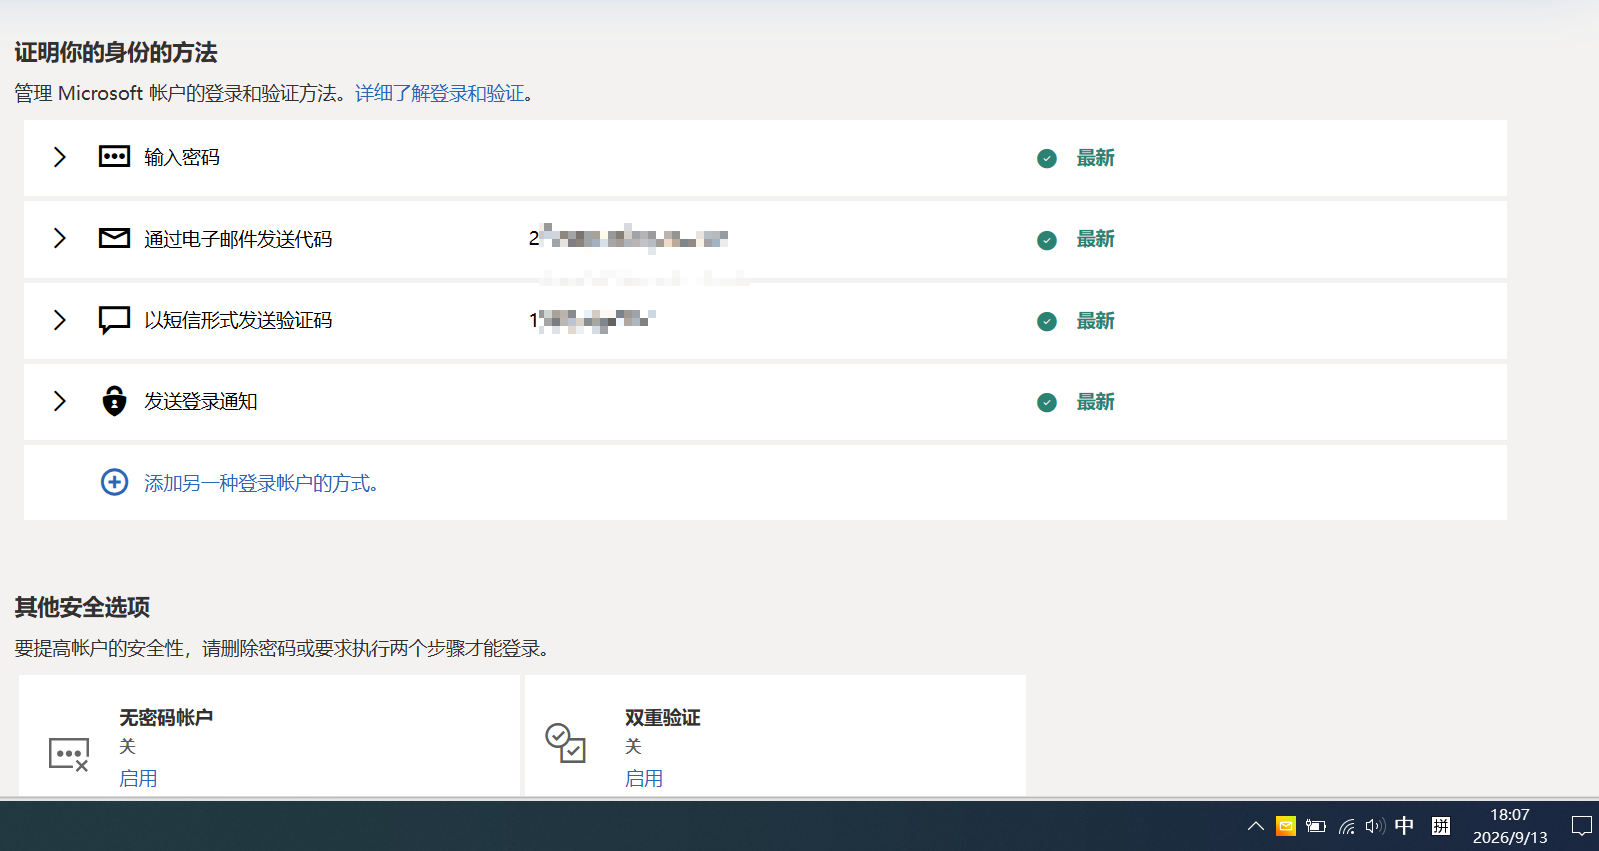Click the green check icon in email code row
Viewport: 1599px width, 851px height.
1047,240
